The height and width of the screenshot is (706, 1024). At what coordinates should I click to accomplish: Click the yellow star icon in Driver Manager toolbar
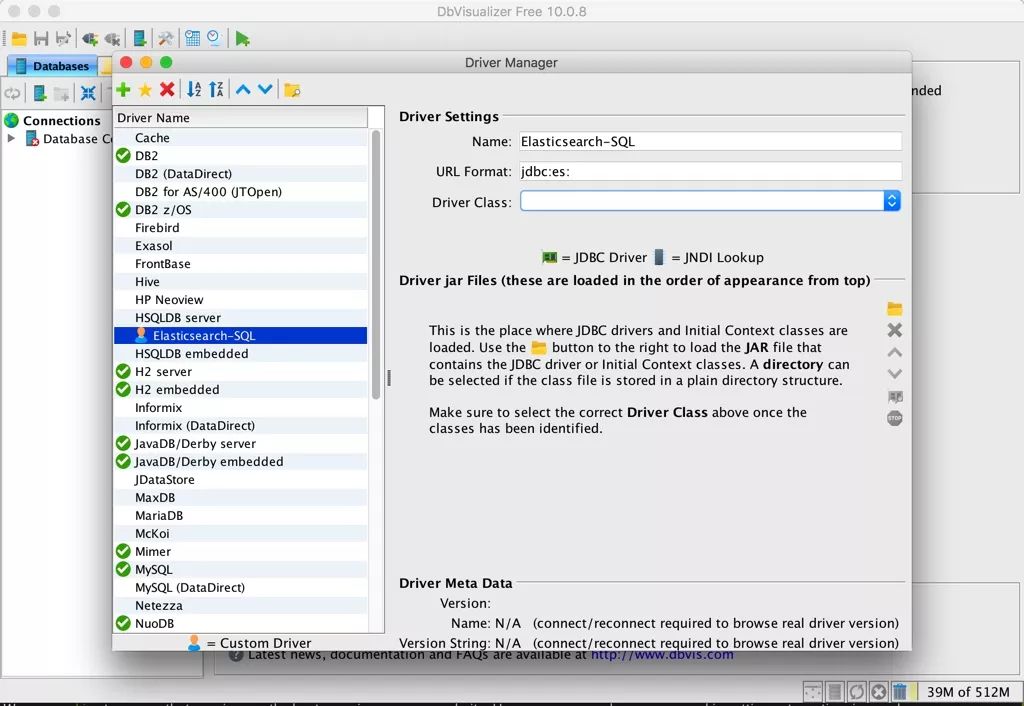[x=145, y=90]
